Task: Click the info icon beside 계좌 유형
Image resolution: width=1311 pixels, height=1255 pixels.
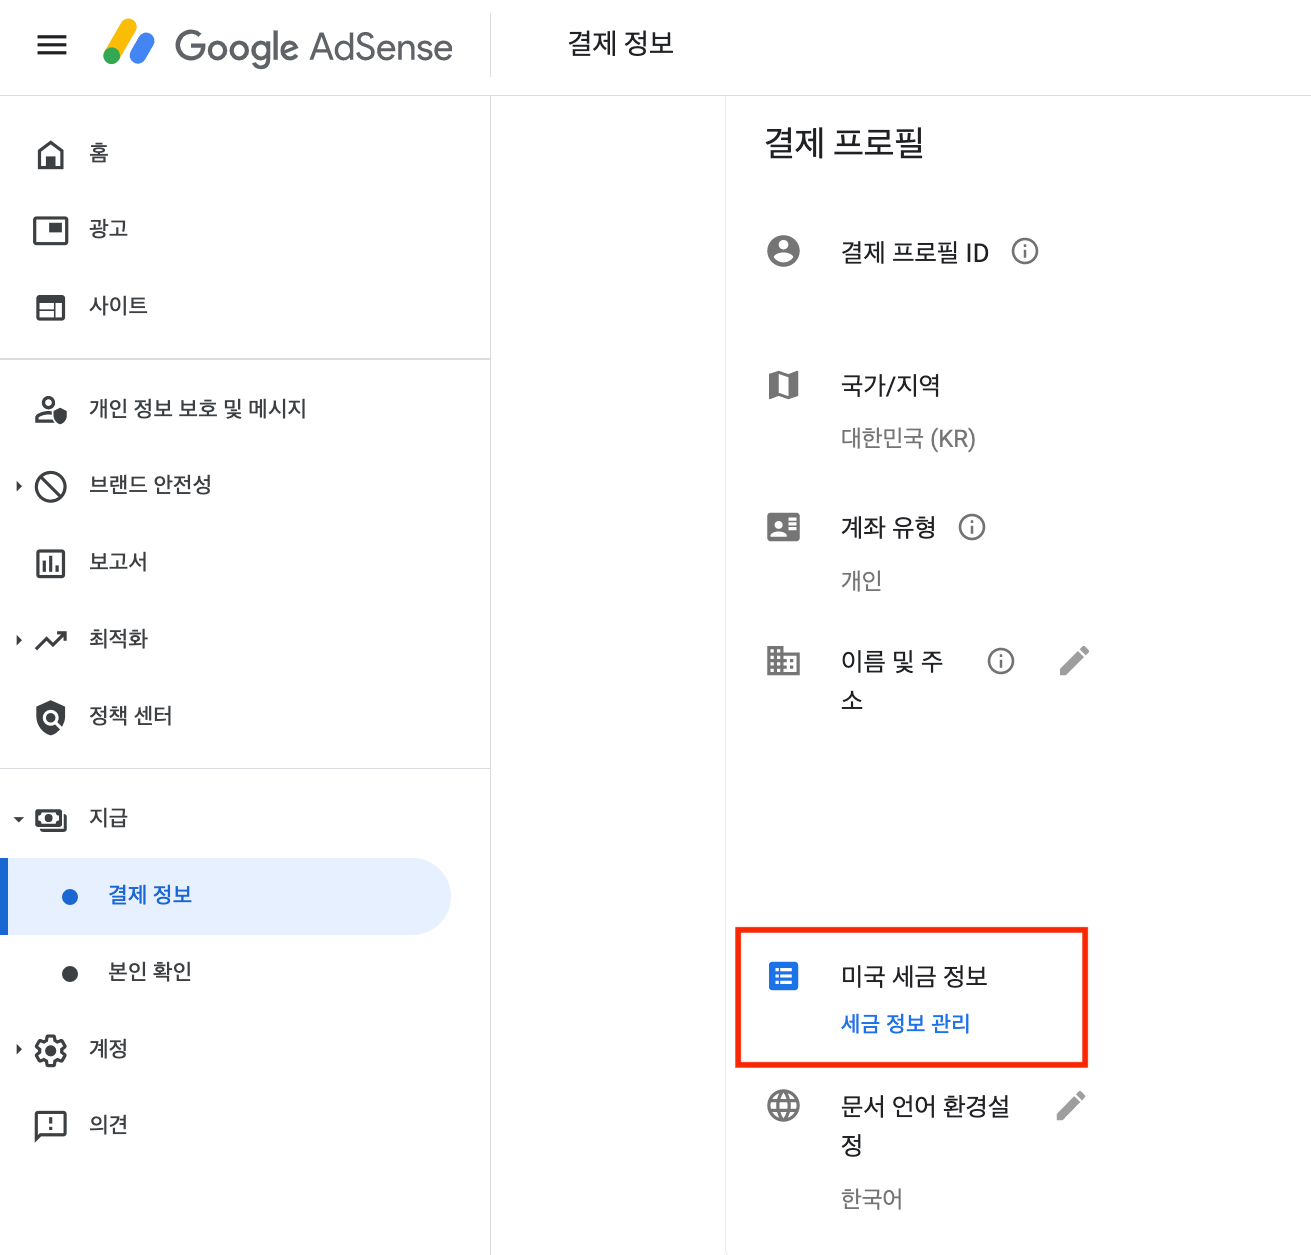Action: click(x=971, y=527)
